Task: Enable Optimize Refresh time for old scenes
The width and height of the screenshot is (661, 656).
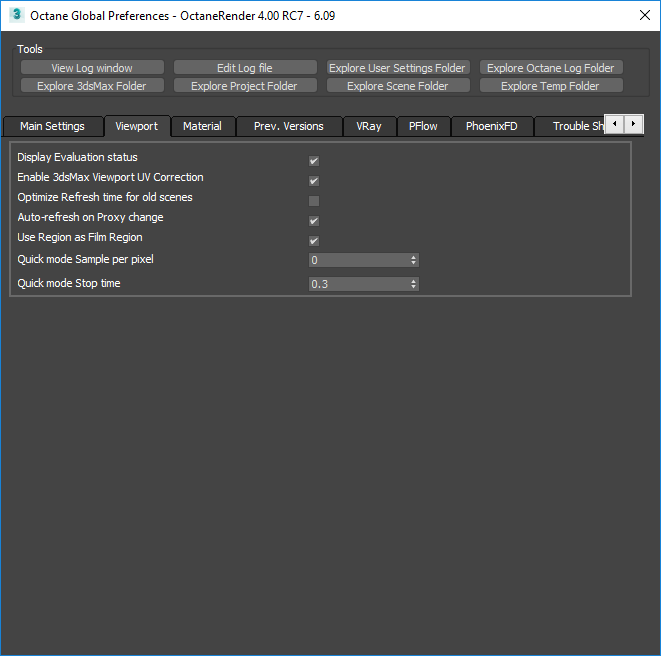Action: coord(314,201)
